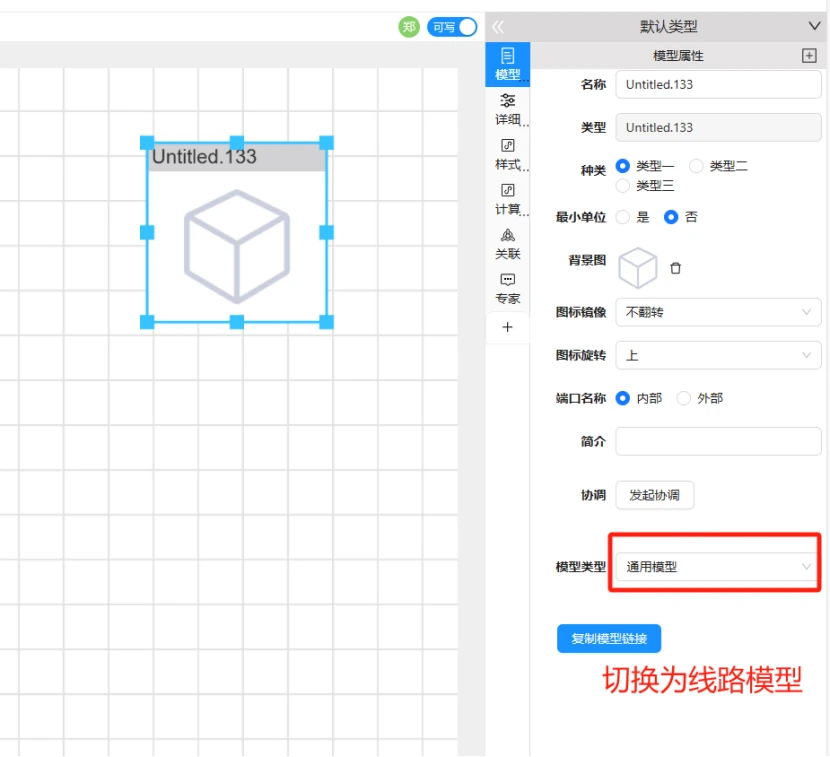Click the 背景图 cube thumbnail

click(638, 268)
